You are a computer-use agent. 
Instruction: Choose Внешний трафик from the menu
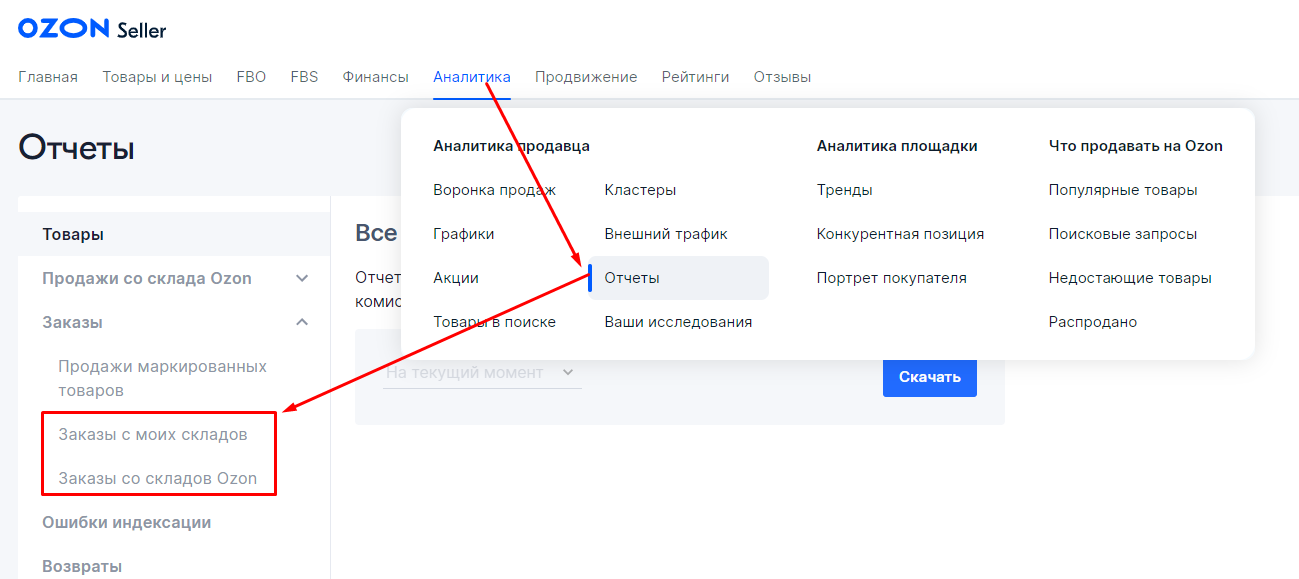tap(666, 234)
